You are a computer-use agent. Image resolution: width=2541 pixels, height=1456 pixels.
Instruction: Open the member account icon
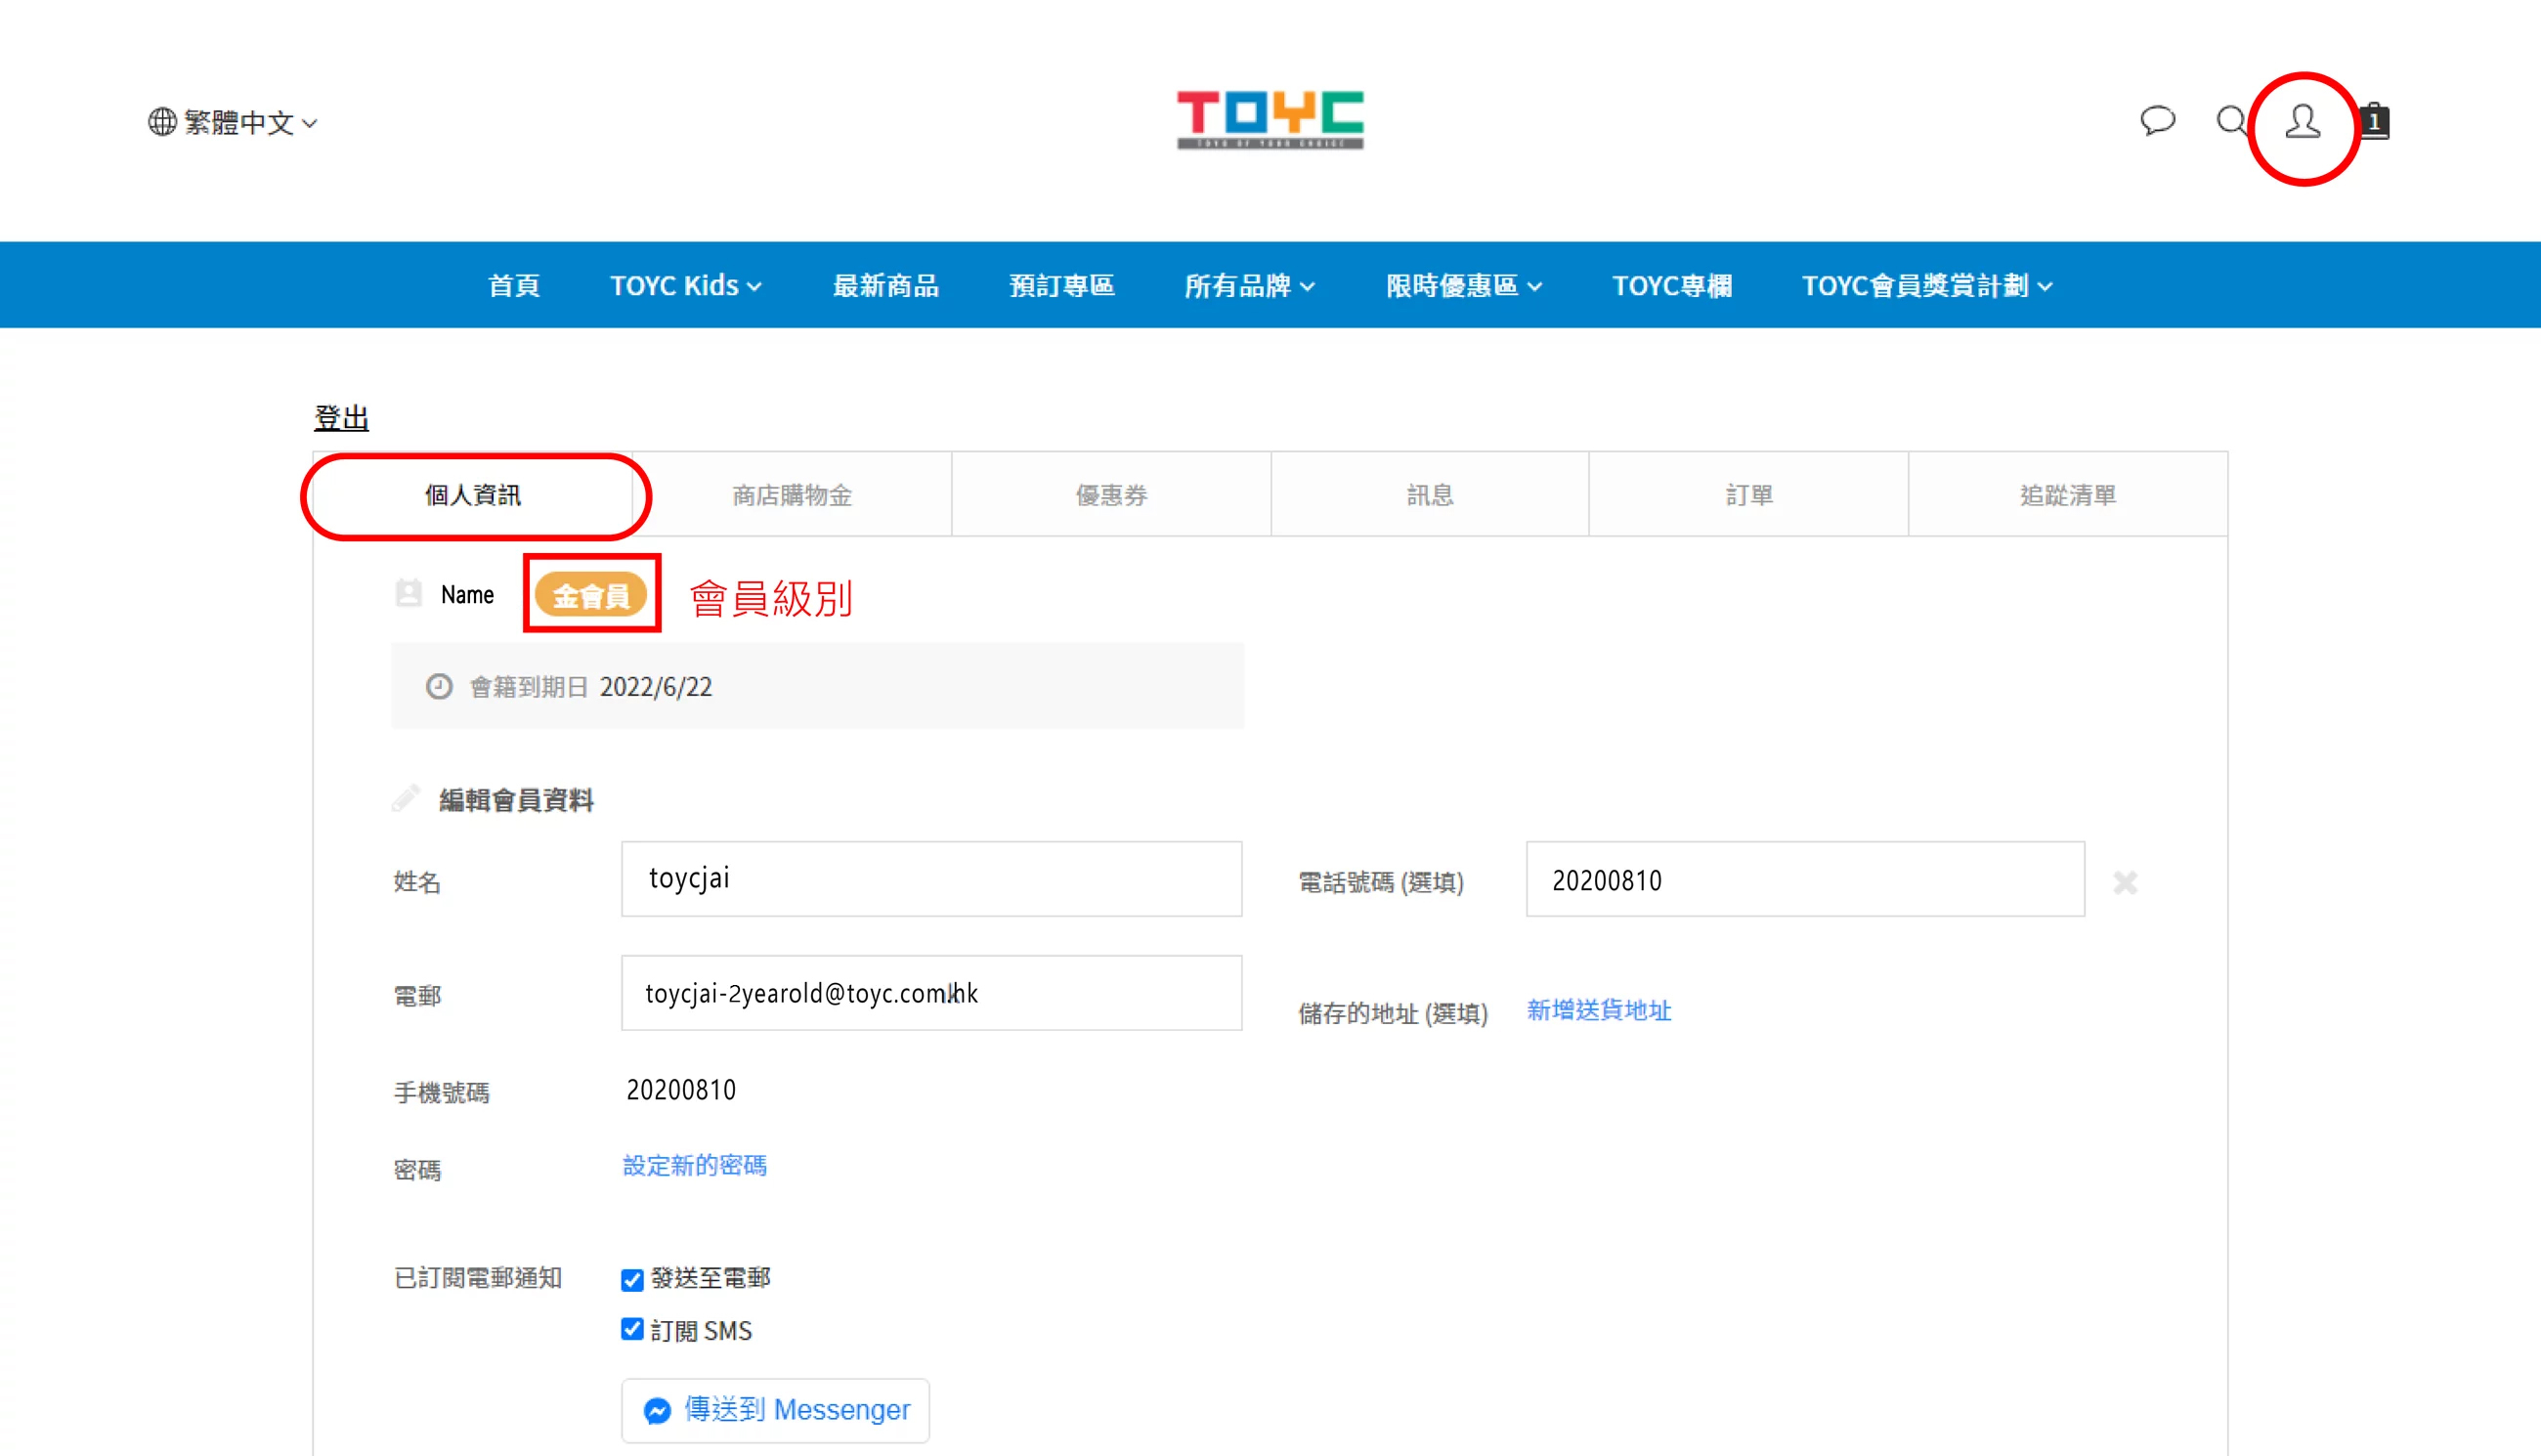pyautogui.click(x=2302, y=122)
